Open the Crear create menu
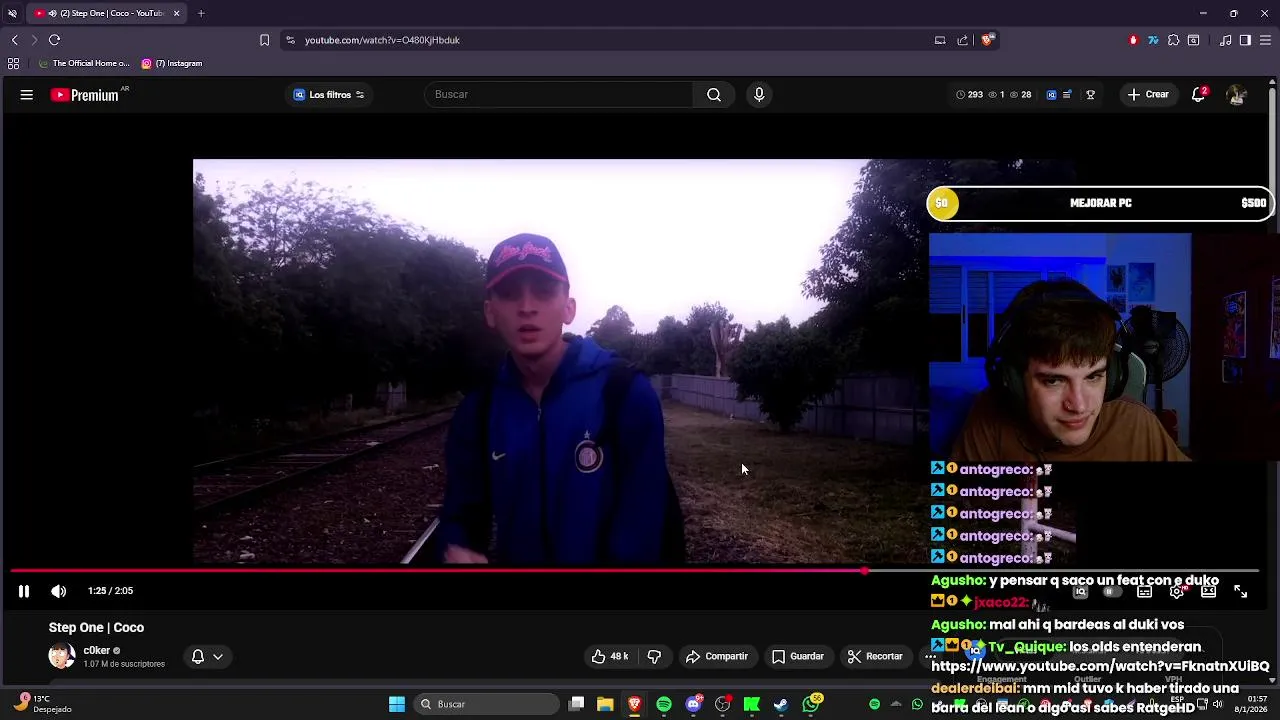 [x=1148, y=95]
